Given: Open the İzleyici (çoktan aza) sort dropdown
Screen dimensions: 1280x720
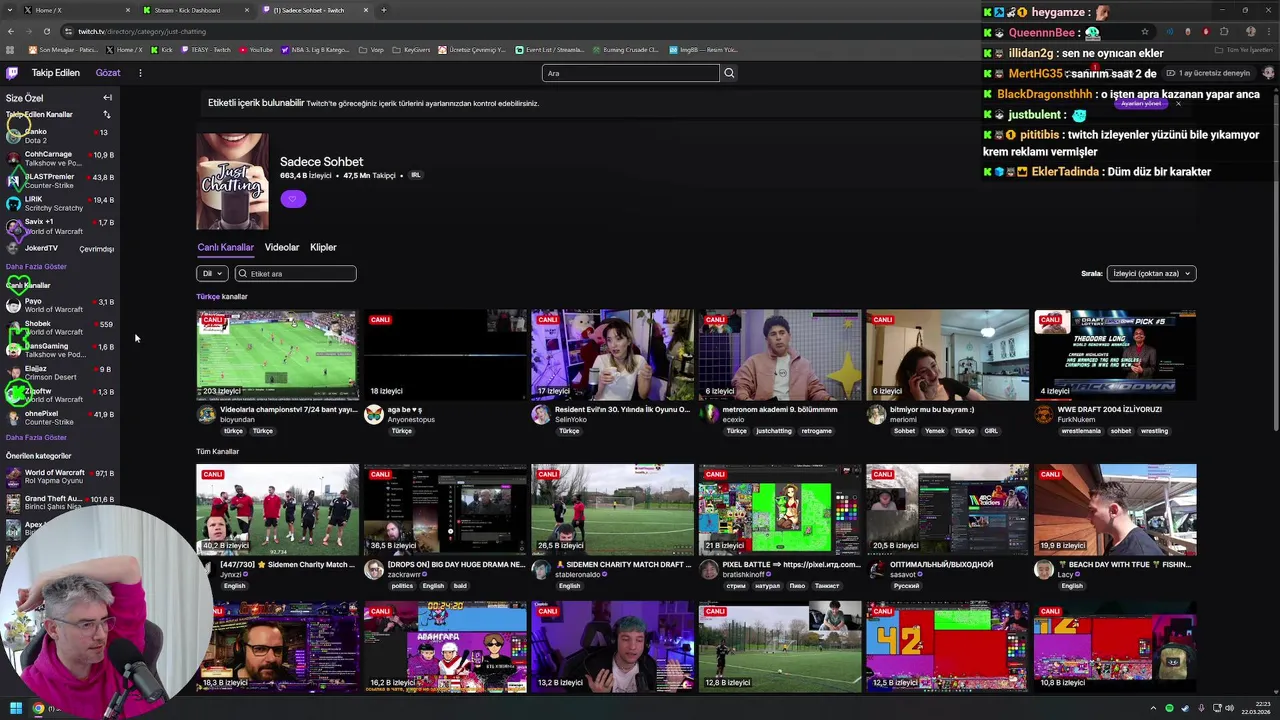Looking at the screenshot, I should (x=1151, y=273).
